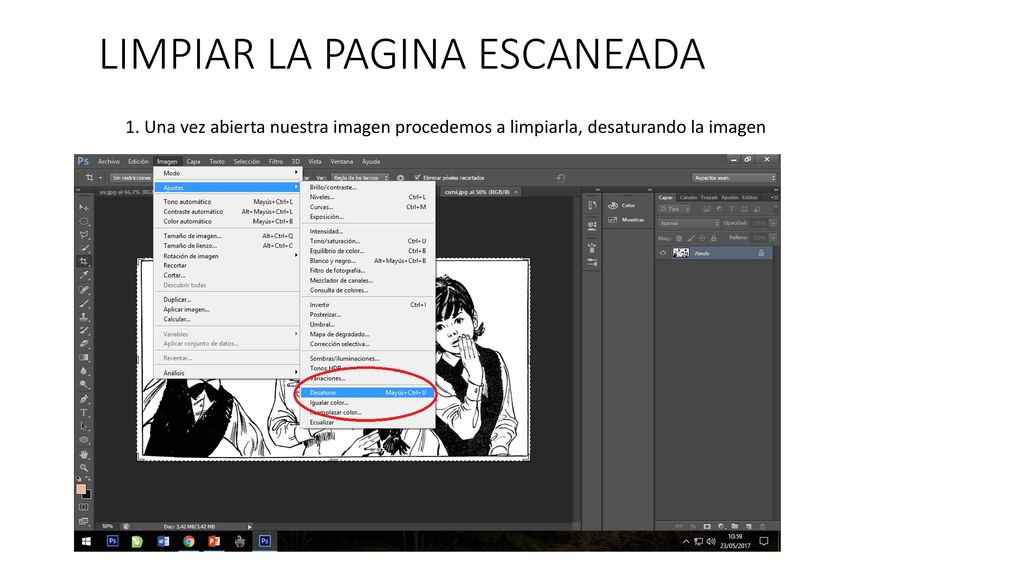Open the Muestras swatches panel

[x=626, y=220]
